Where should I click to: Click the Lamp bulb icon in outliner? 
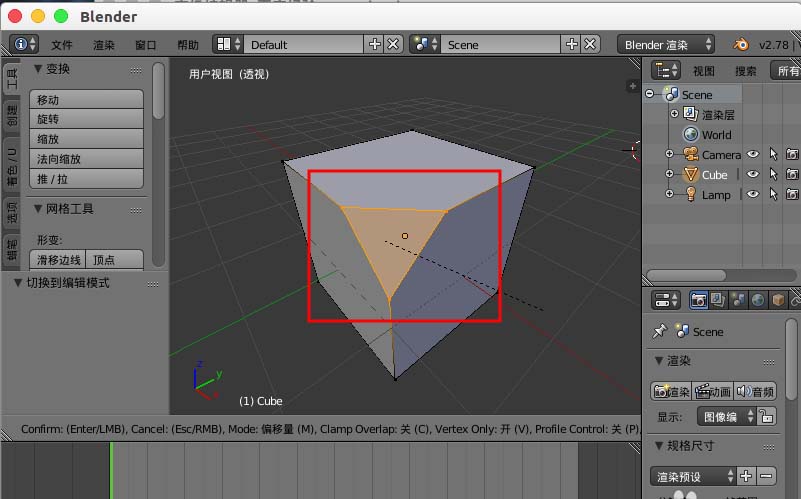coord(691,194)
